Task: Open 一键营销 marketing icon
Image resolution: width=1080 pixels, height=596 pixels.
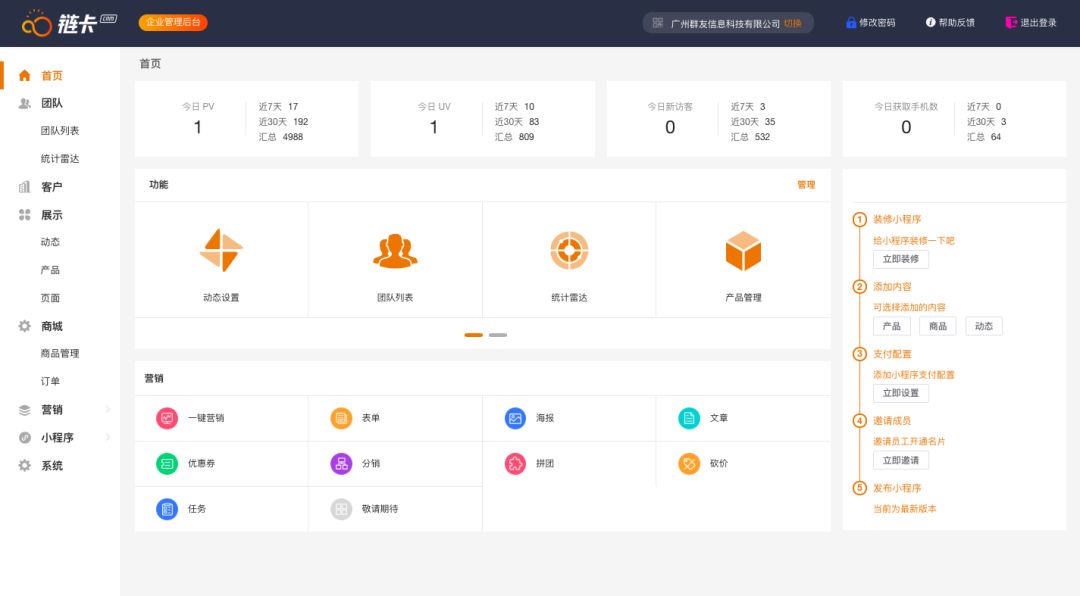Action: click(x=167, y=418)
